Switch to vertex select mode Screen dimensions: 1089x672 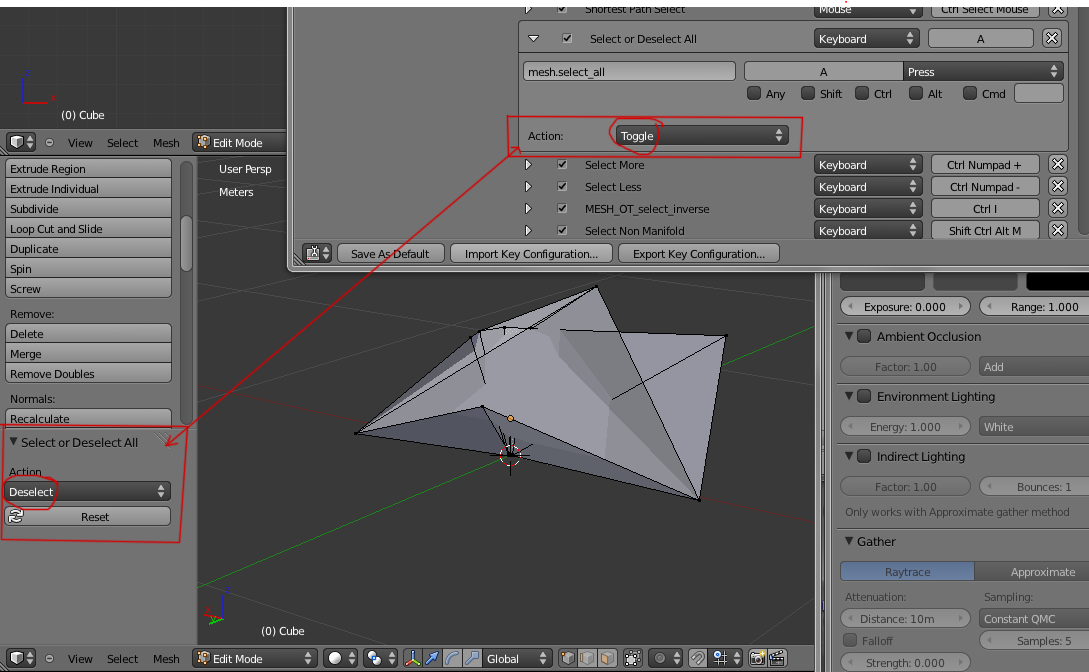coord(567,658)
